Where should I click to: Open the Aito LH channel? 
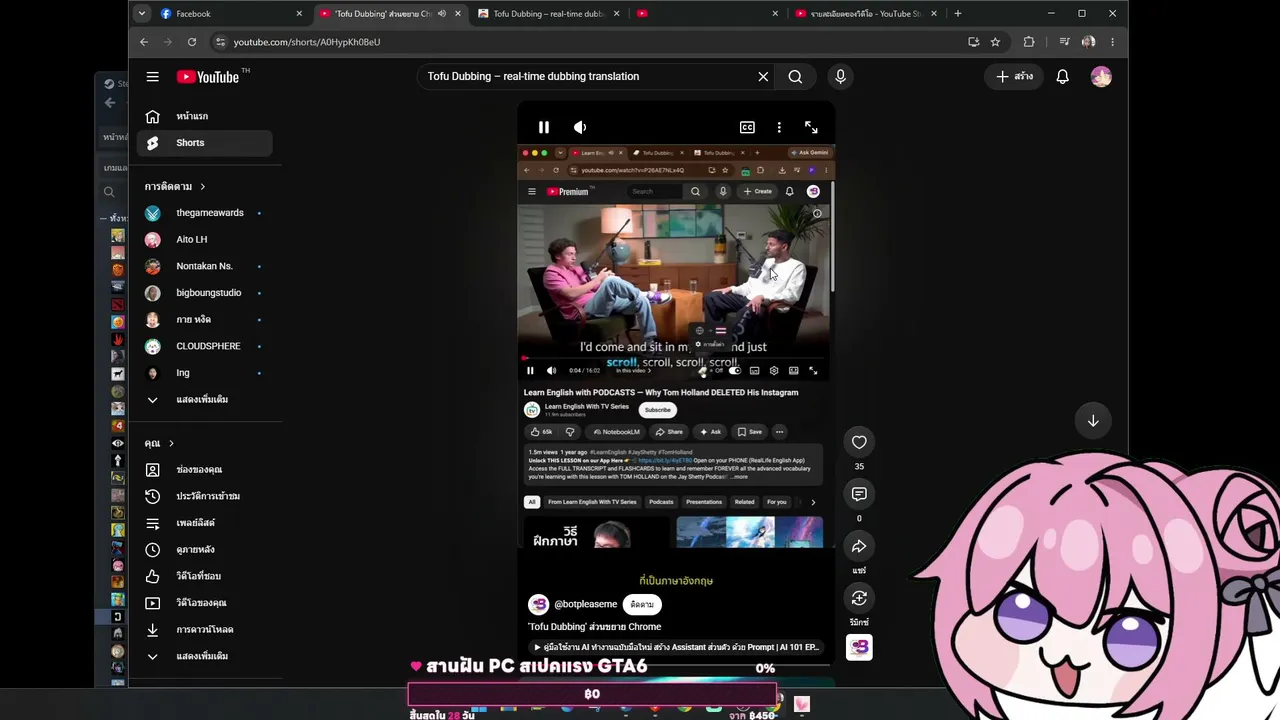point(205,239)
